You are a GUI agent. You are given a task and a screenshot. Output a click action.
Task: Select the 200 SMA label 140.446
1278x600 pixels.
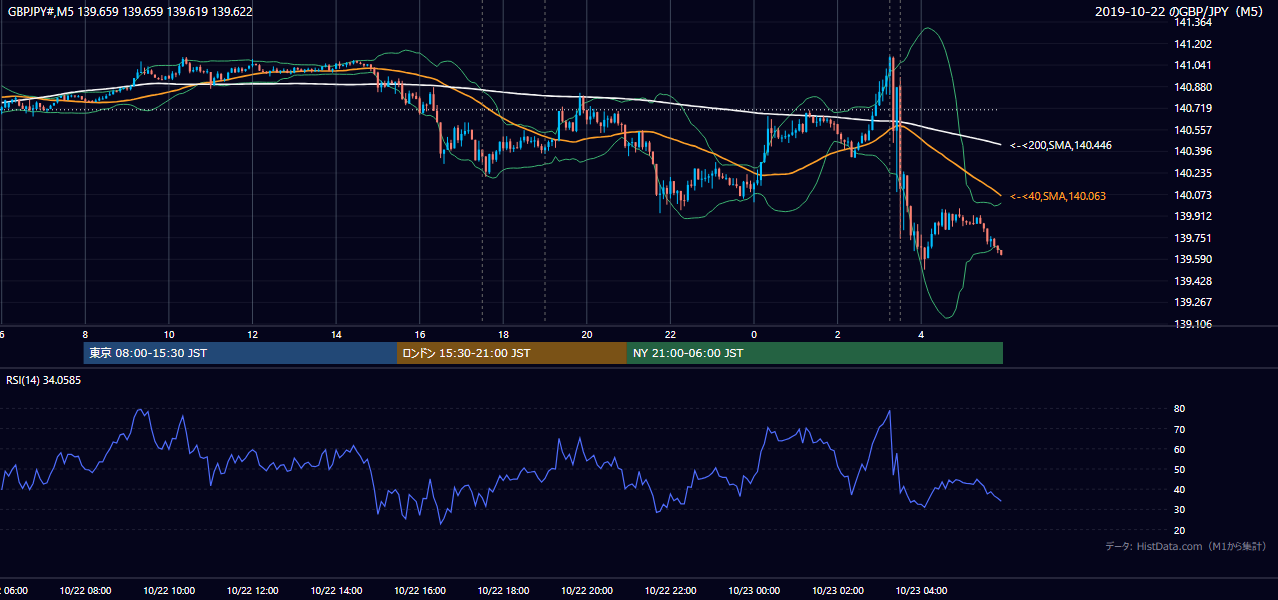[x=1061, y=145]
